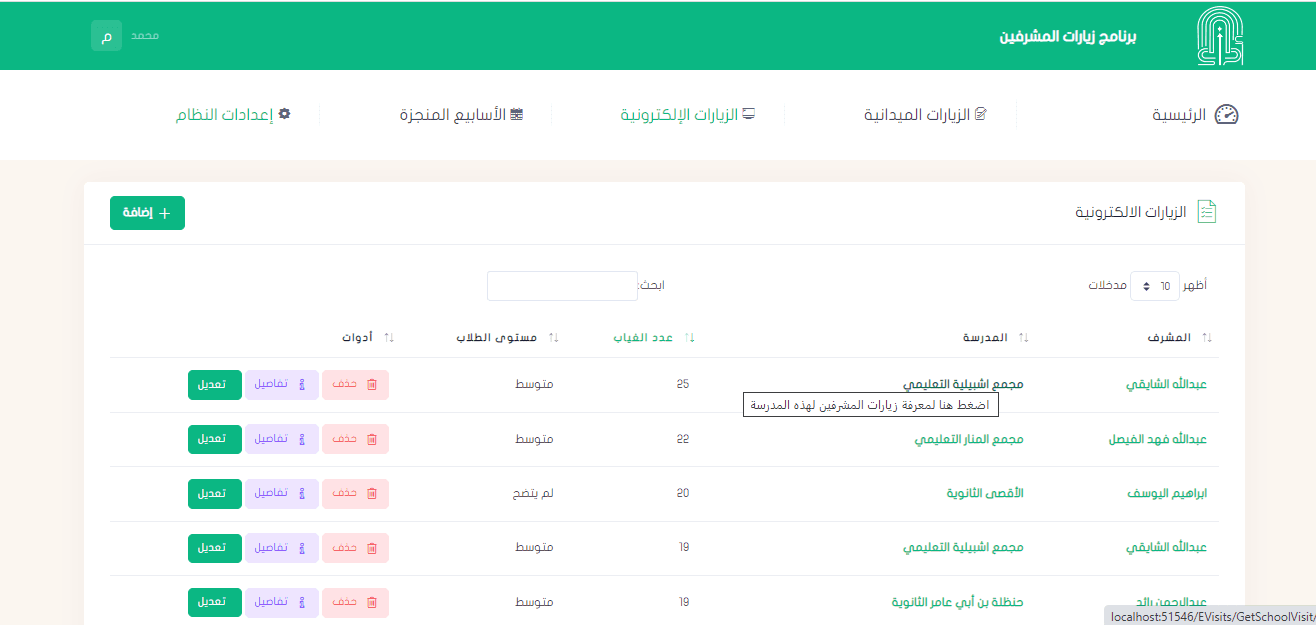
Task: Sort by عدد الغياب column icon
Action: [689, 338]
